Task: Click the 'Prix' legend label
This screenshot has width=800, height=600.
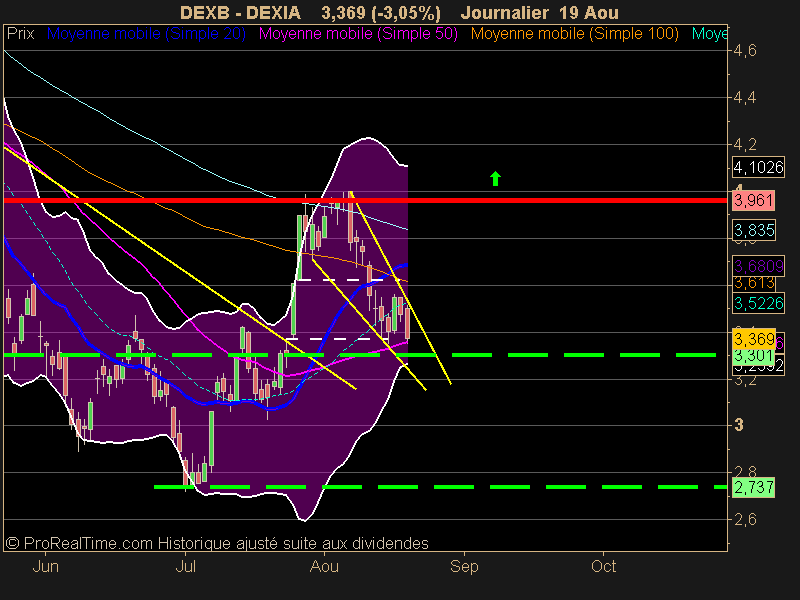Action: click(20, 34)
